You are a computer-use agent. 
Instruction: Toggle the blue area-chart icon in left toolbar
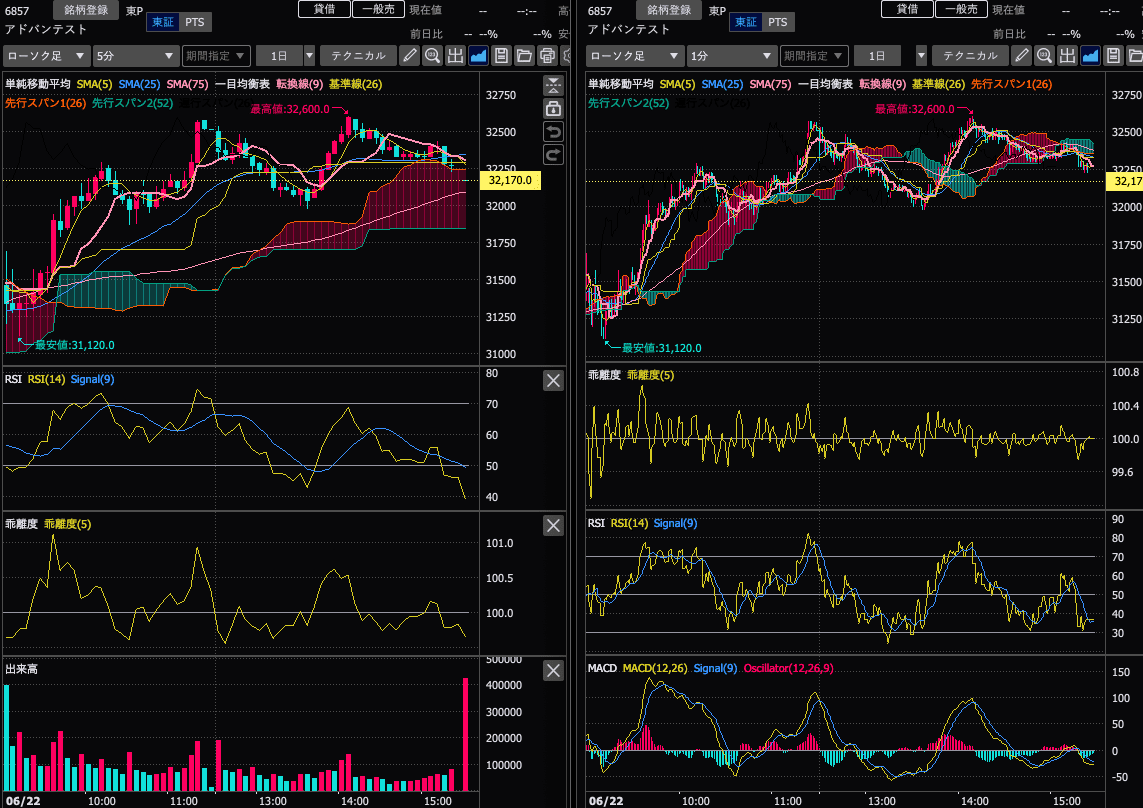pyautogui.click(x=478, y=55)
